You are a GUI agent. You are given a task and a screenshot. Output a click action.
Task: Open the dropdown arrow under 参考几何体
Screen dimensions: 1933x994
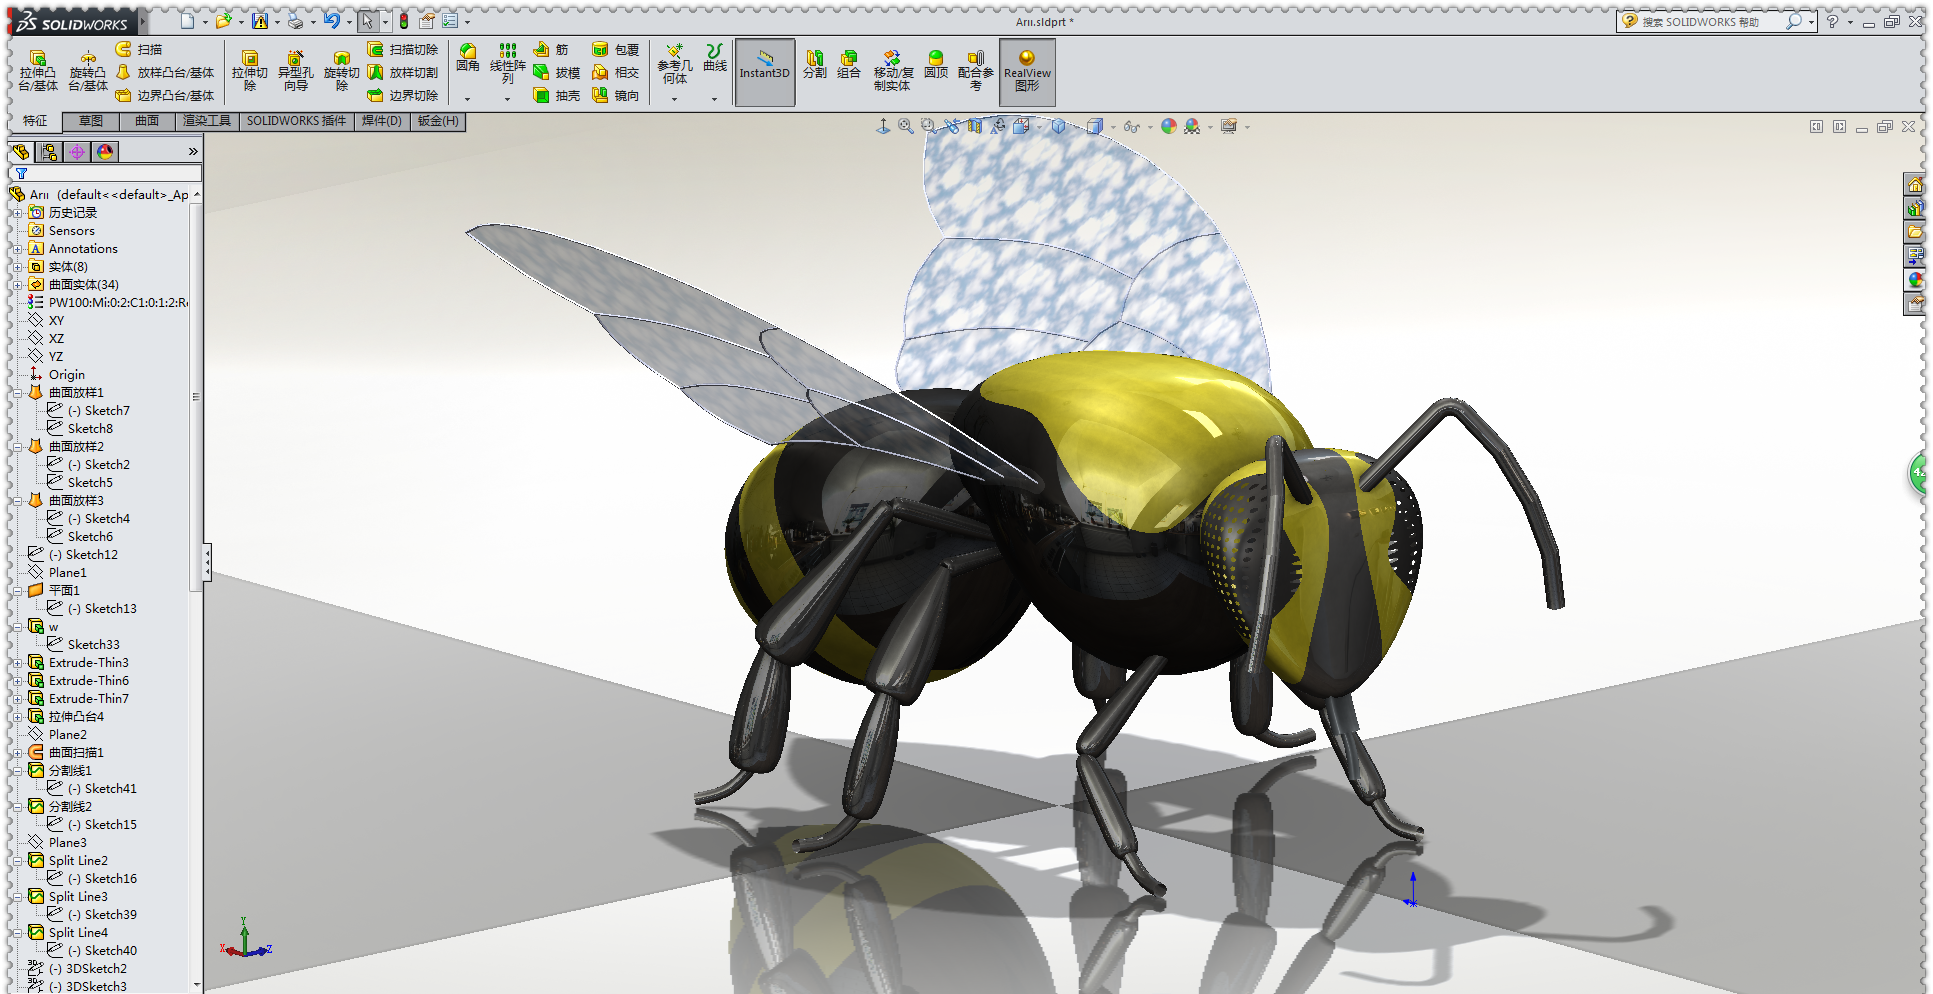674,99
